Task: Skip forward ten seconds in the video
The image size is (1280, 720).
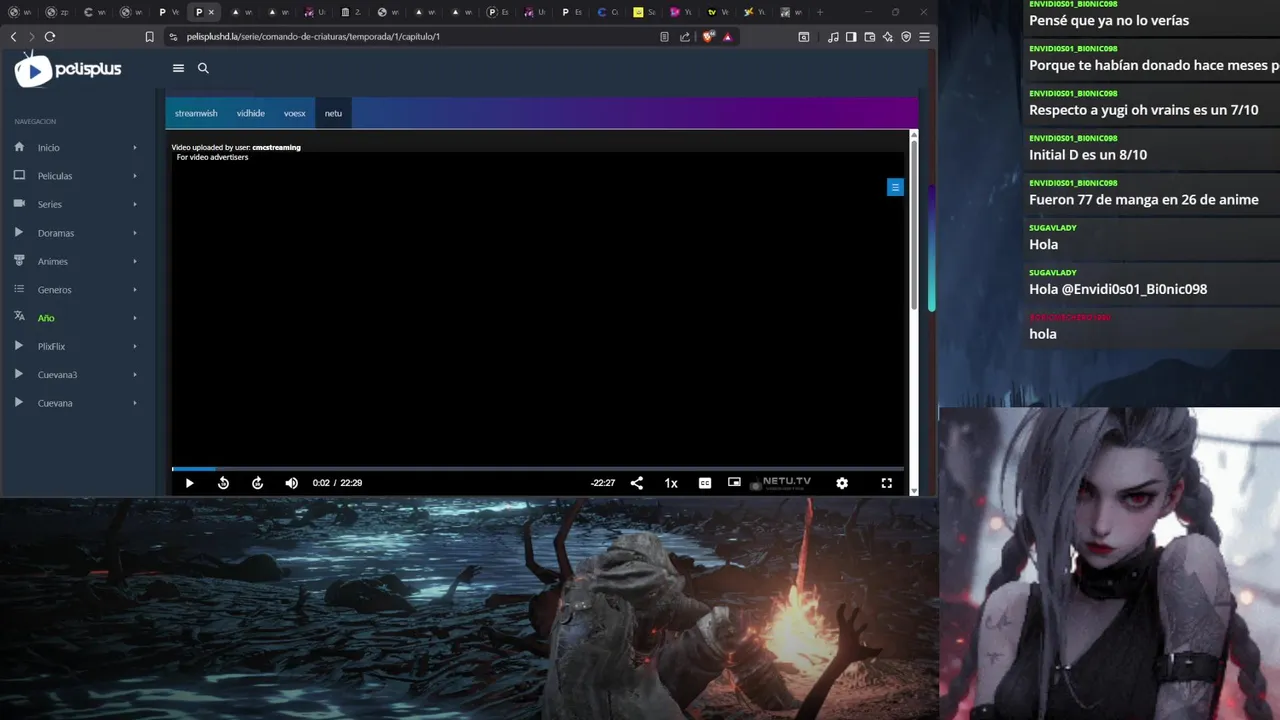Action: click(257, 483)
